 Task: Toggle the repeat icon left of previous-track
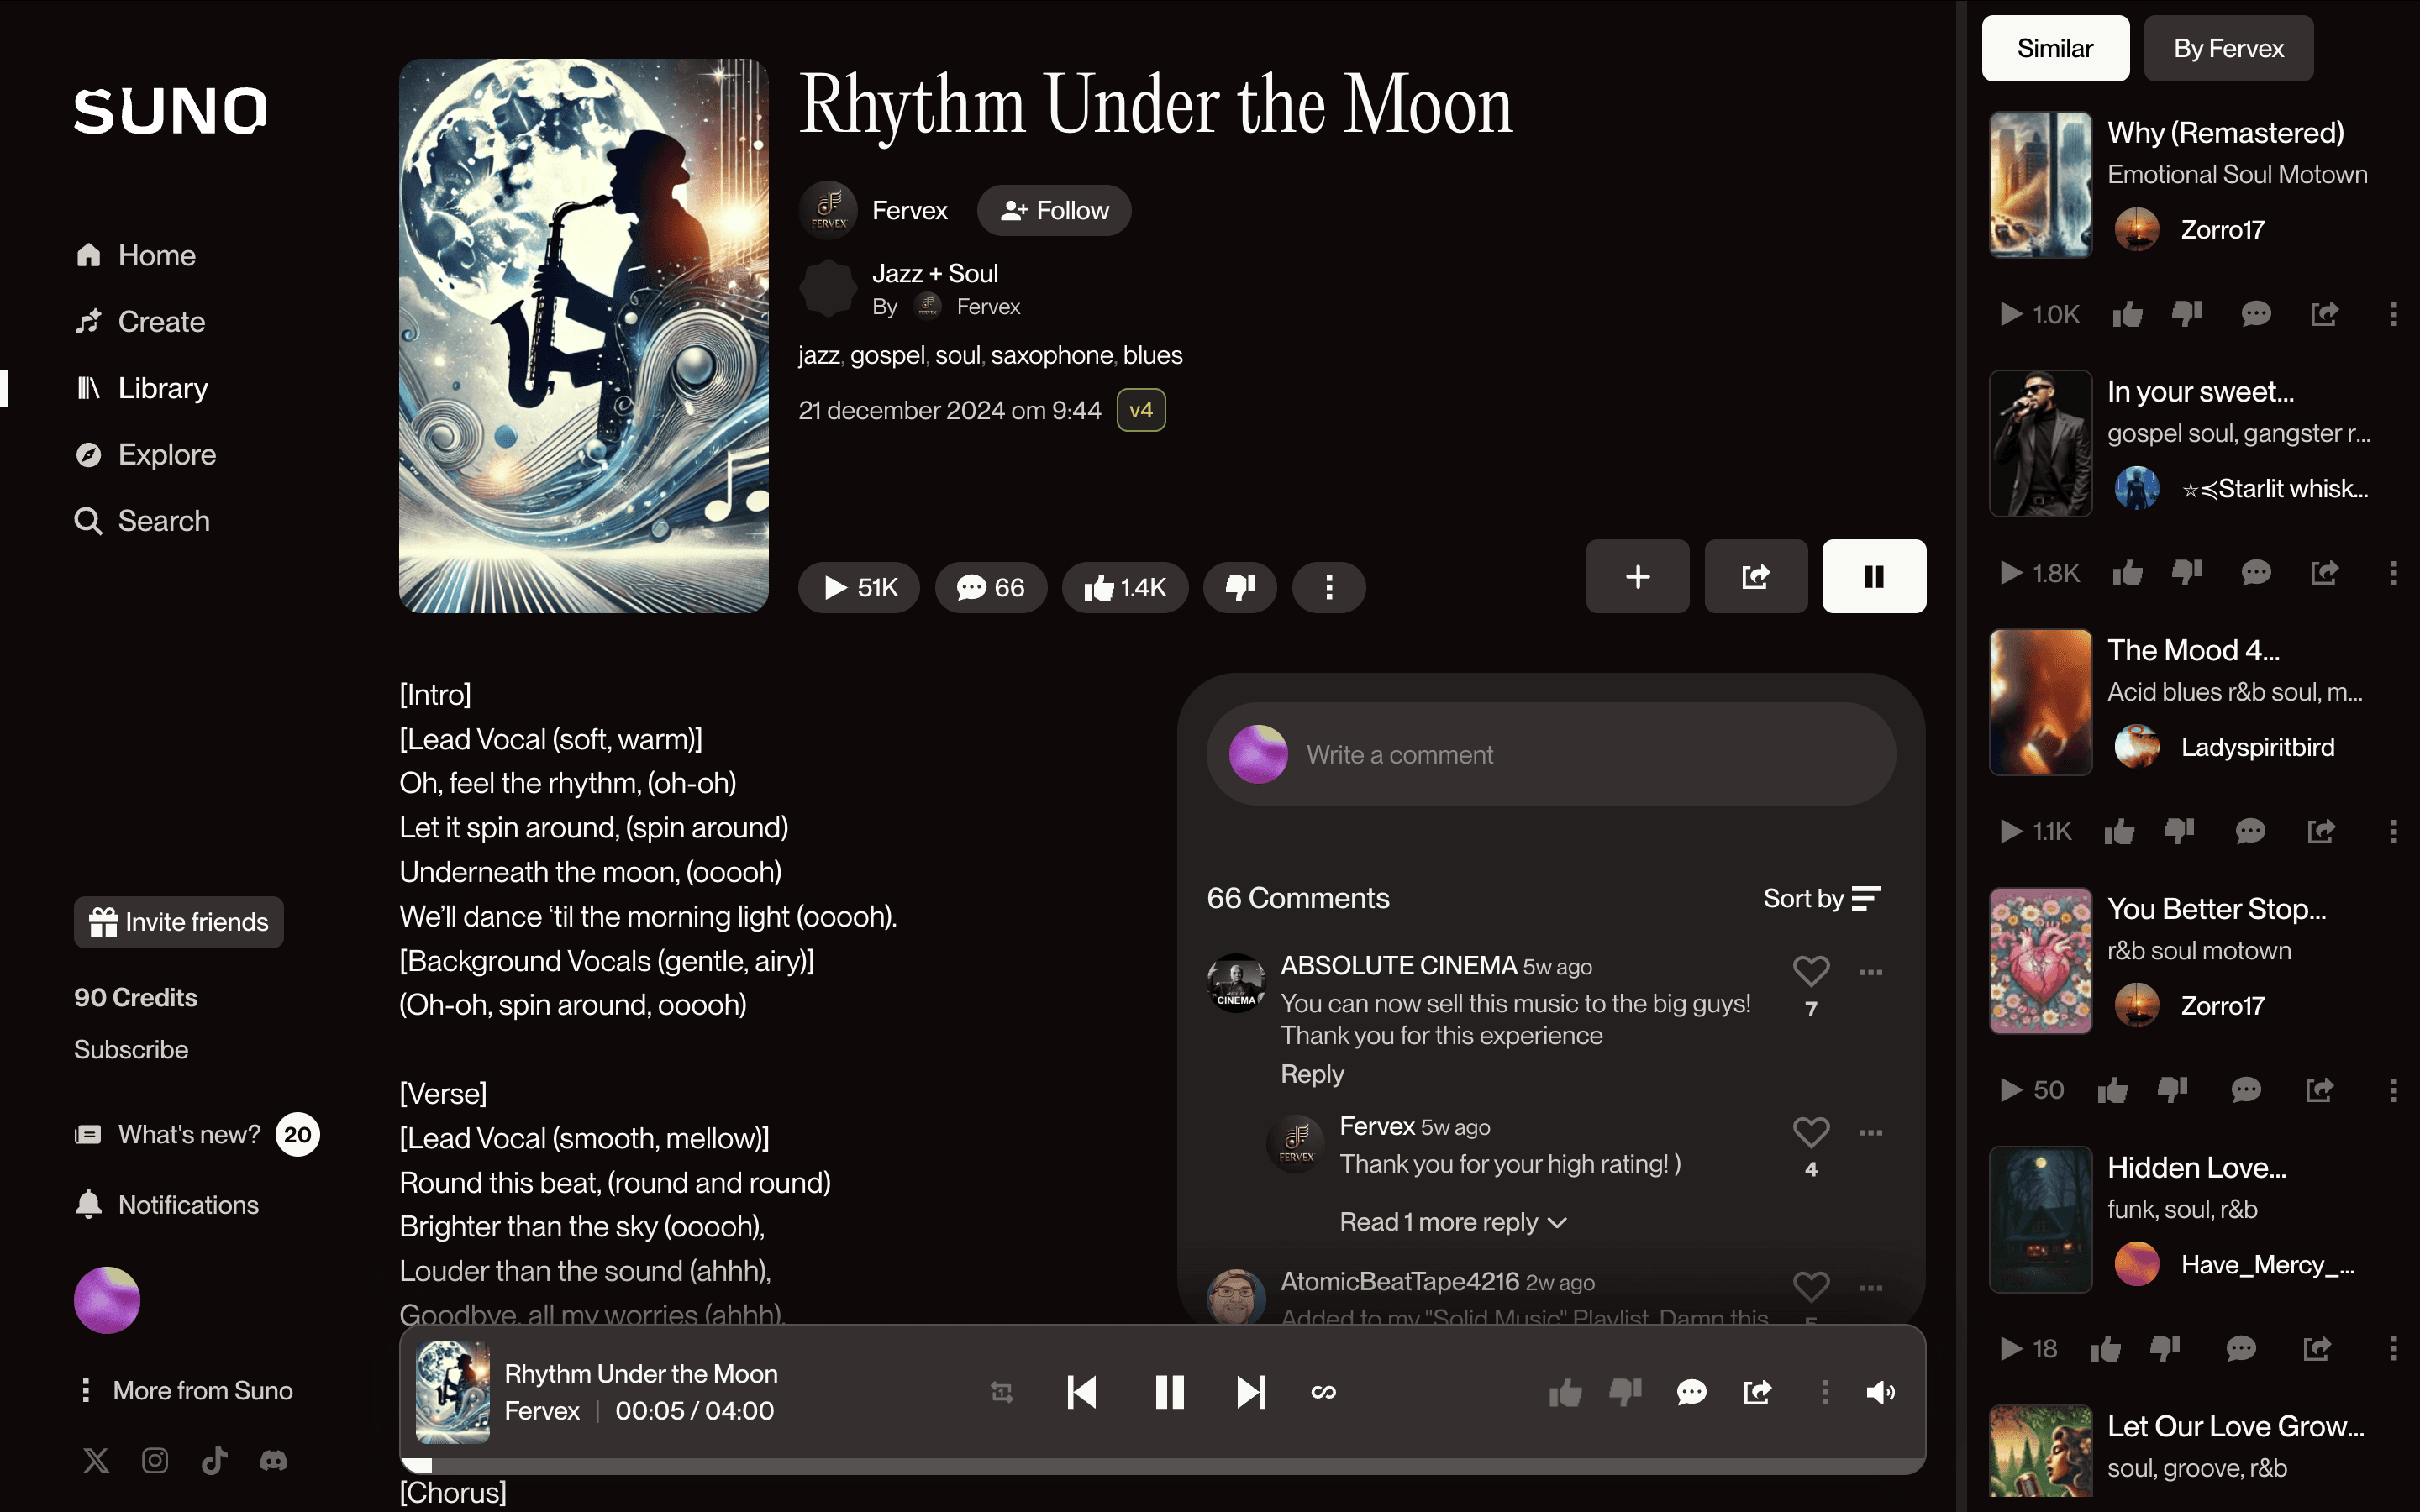(x=1001, y=1392)
